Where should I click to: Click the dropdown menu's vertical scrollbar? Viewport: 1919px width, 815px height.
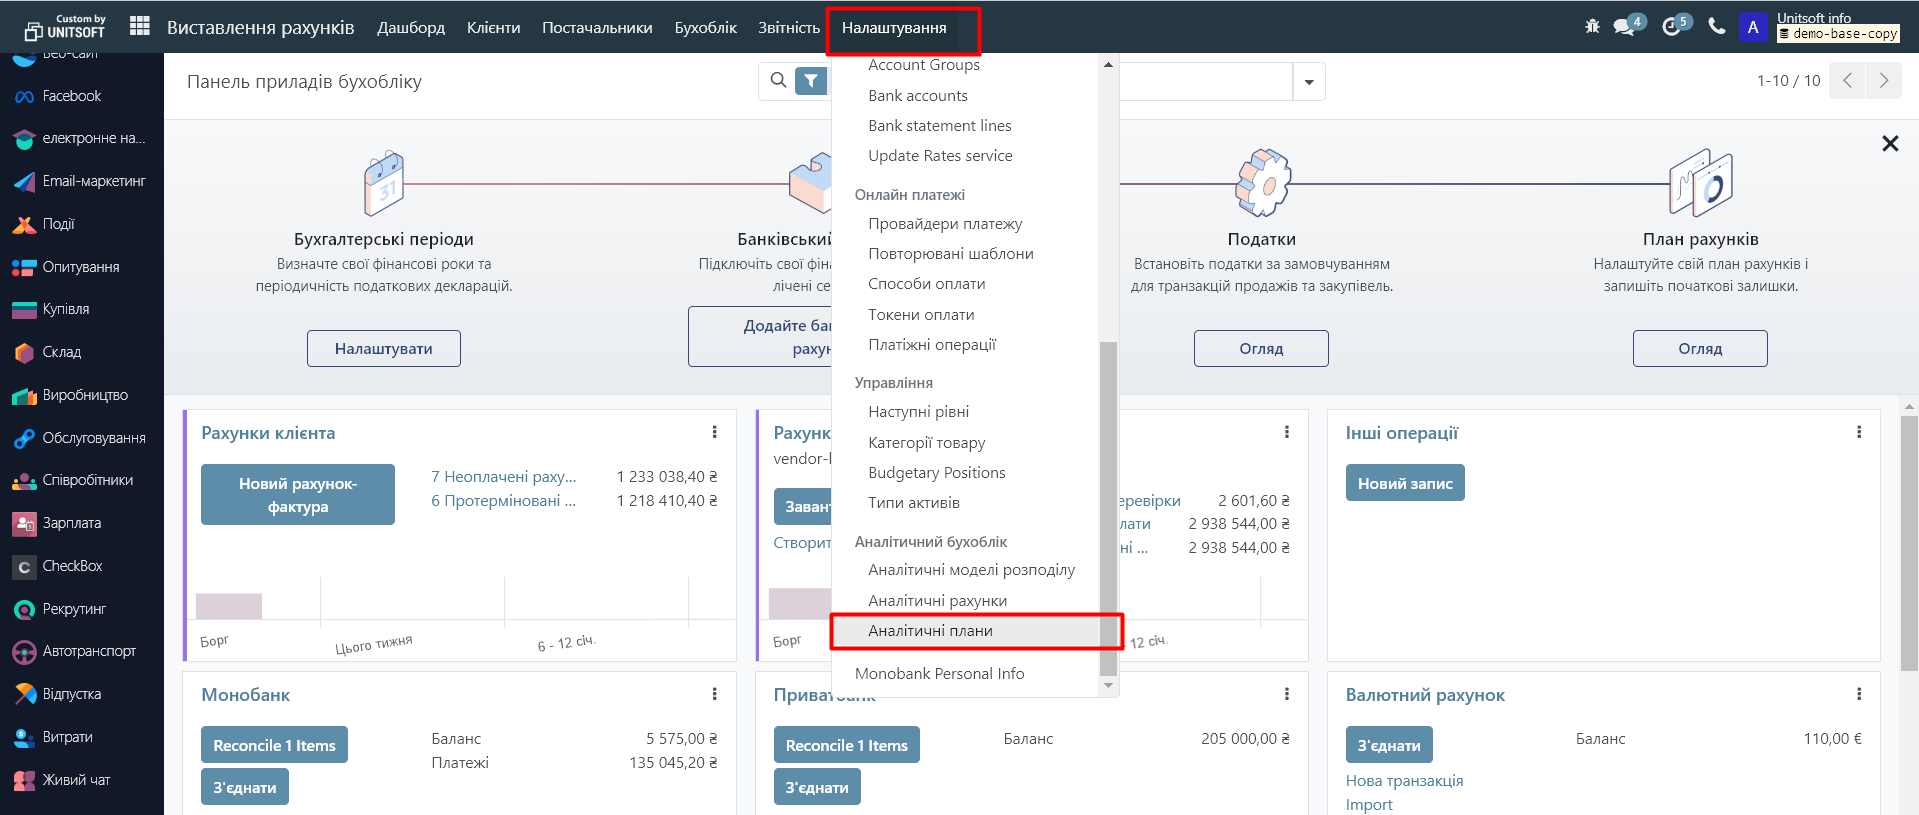click(x=1107, y=500)
